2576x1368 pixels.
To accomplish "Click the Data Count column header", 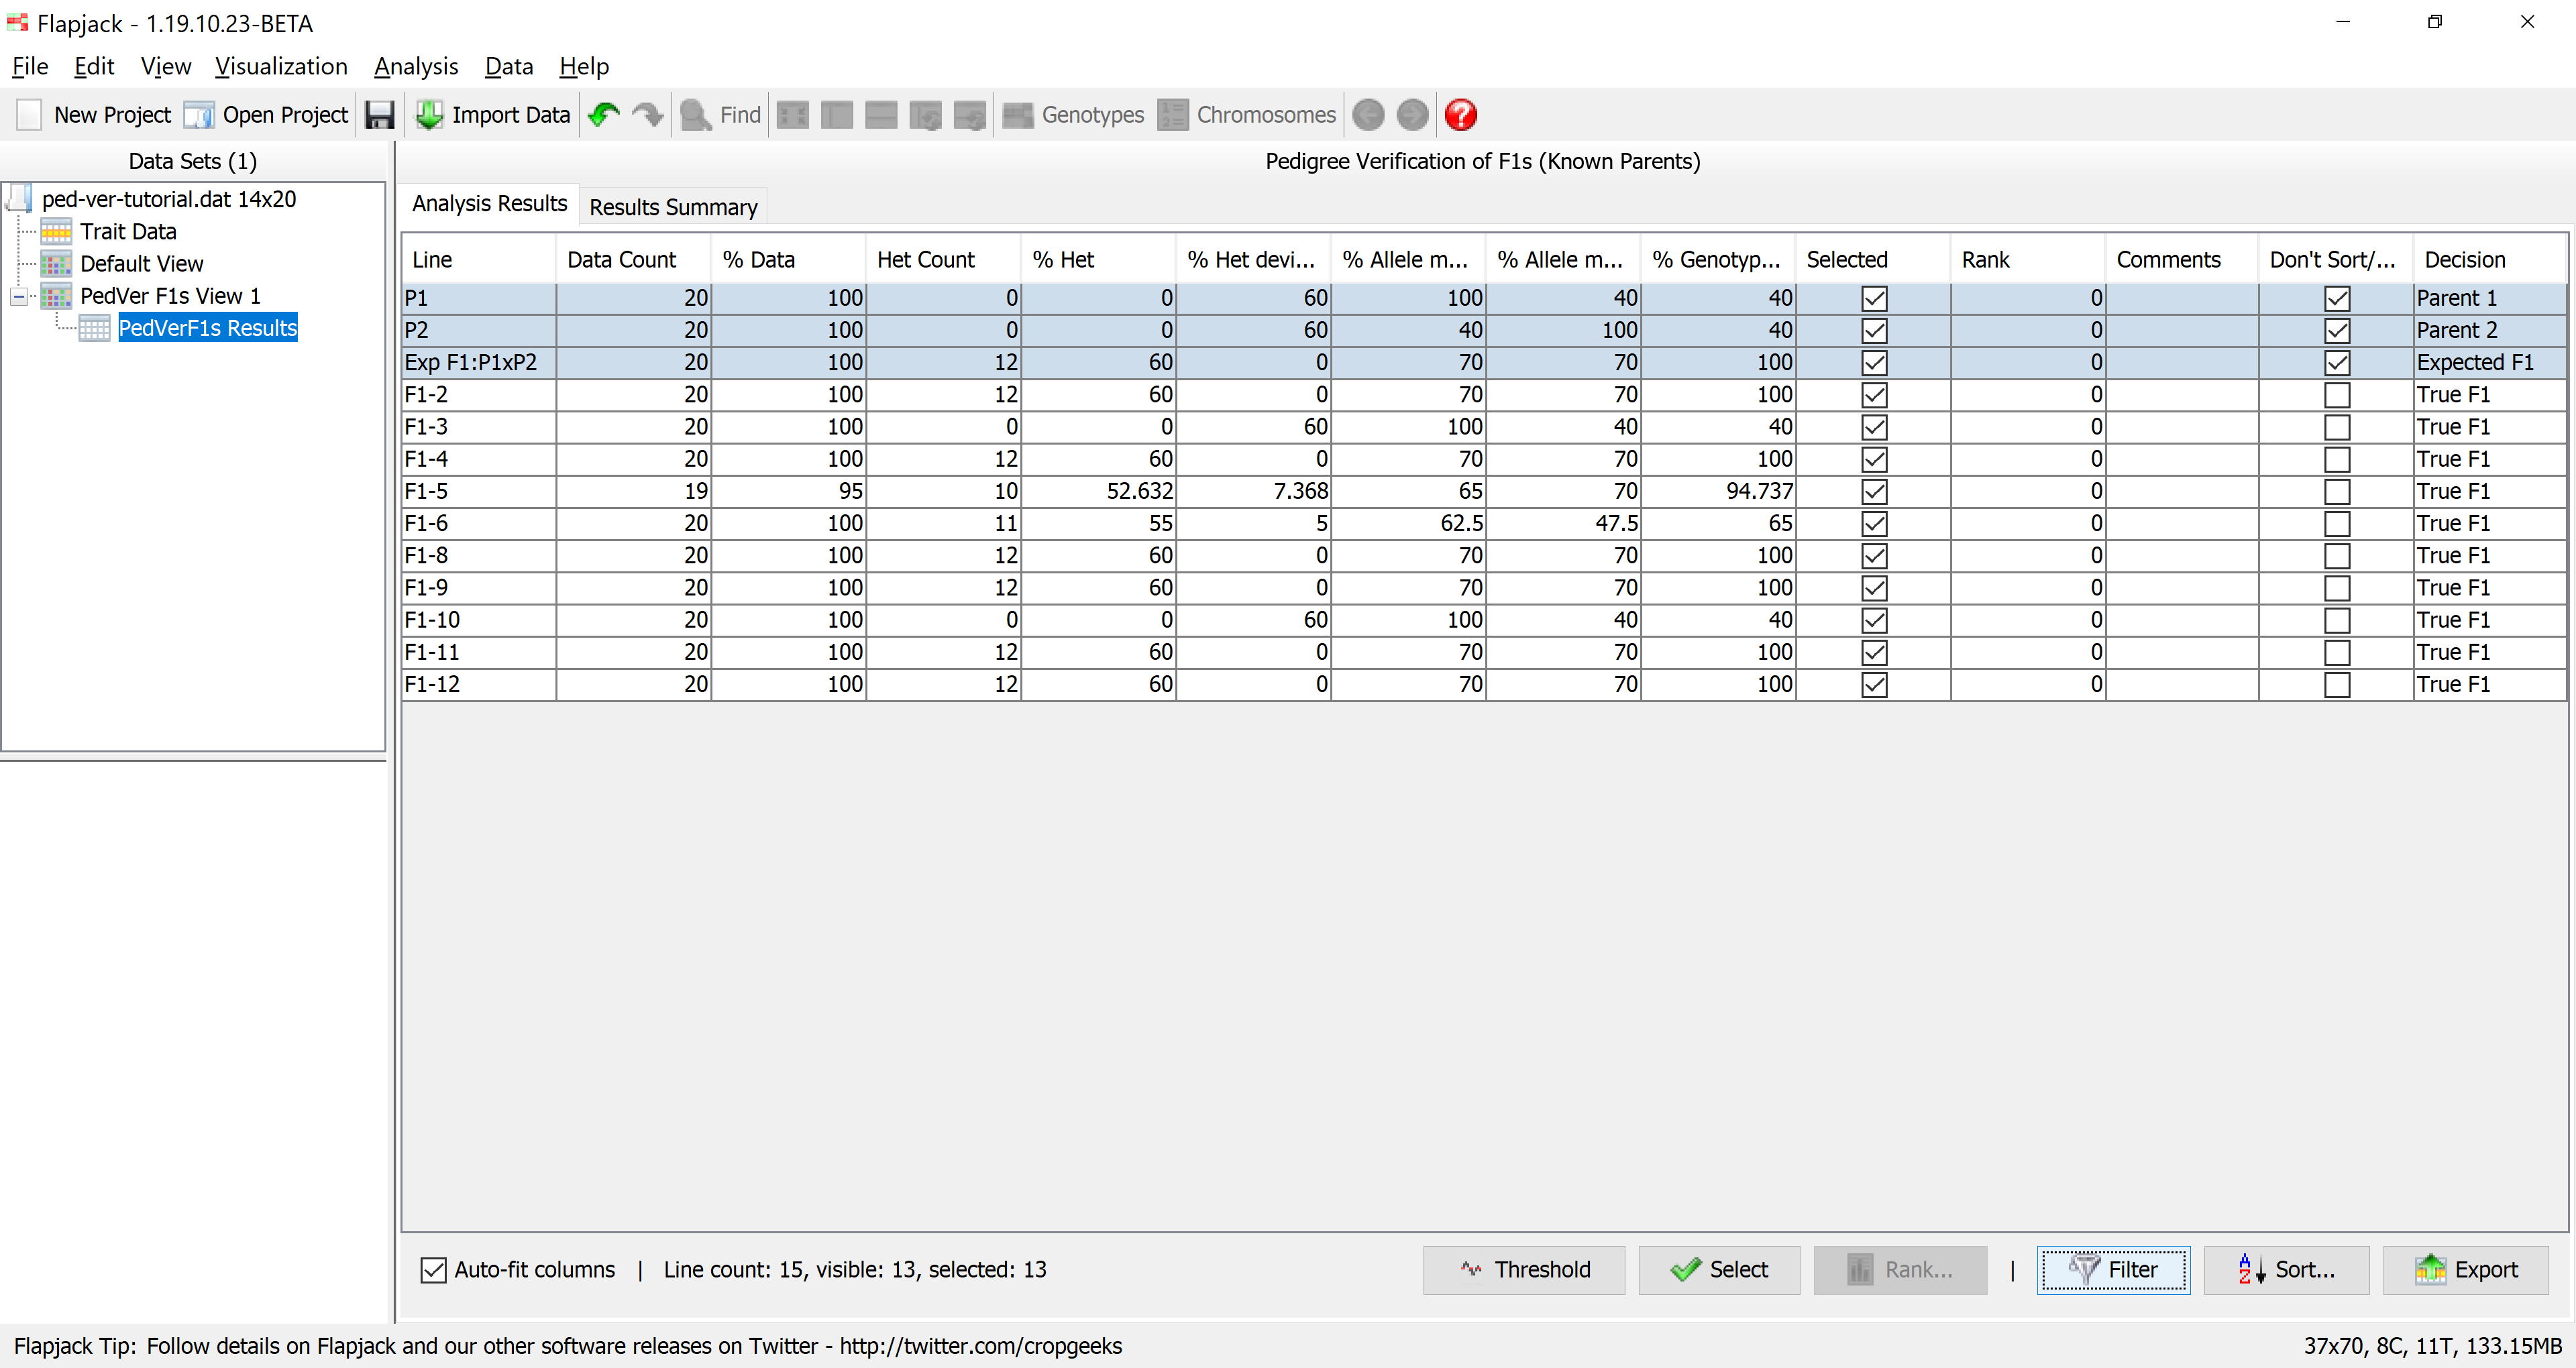I will [633, 260].
